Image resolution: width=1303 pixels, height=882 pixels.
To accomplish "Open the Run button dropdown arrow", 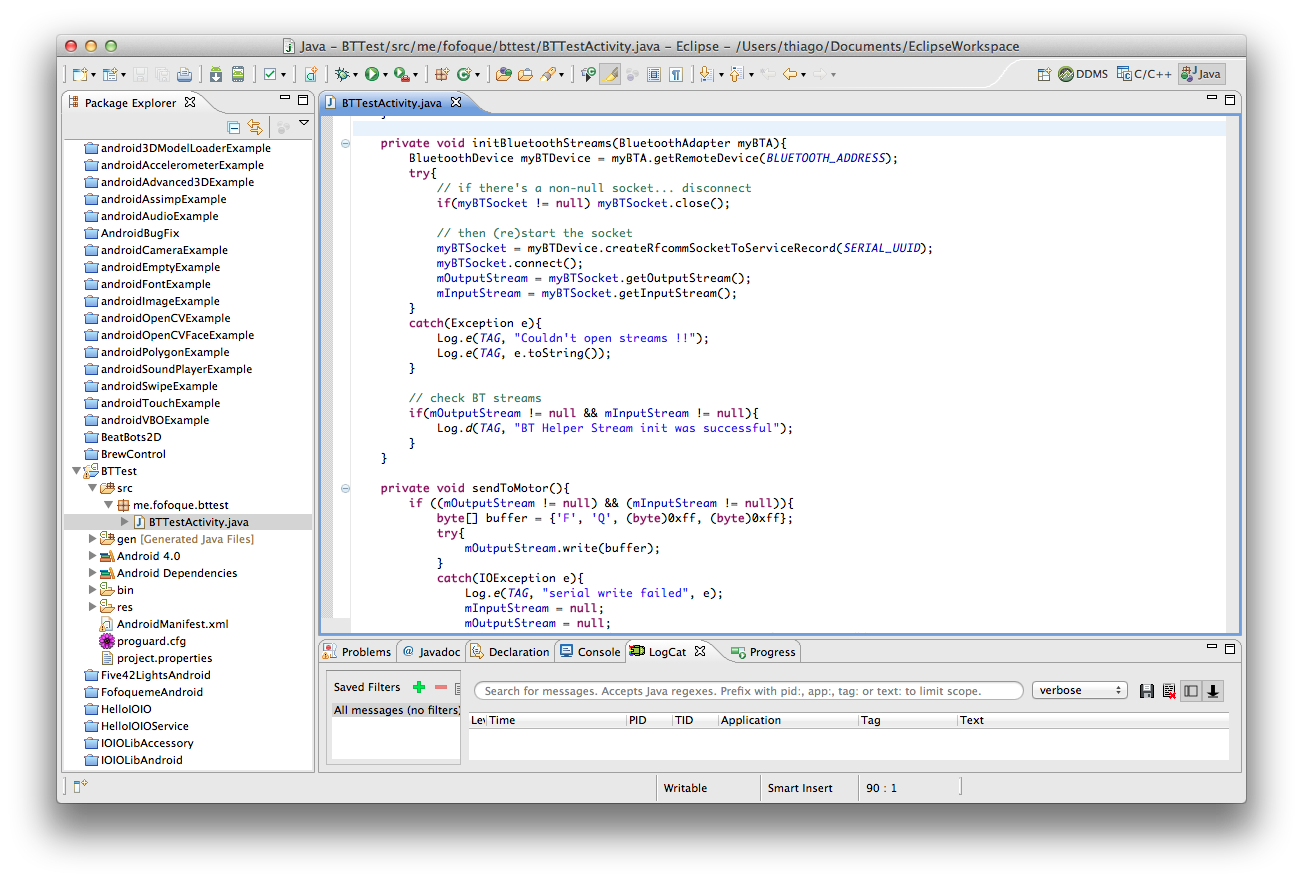I will (x=384, y=75).
